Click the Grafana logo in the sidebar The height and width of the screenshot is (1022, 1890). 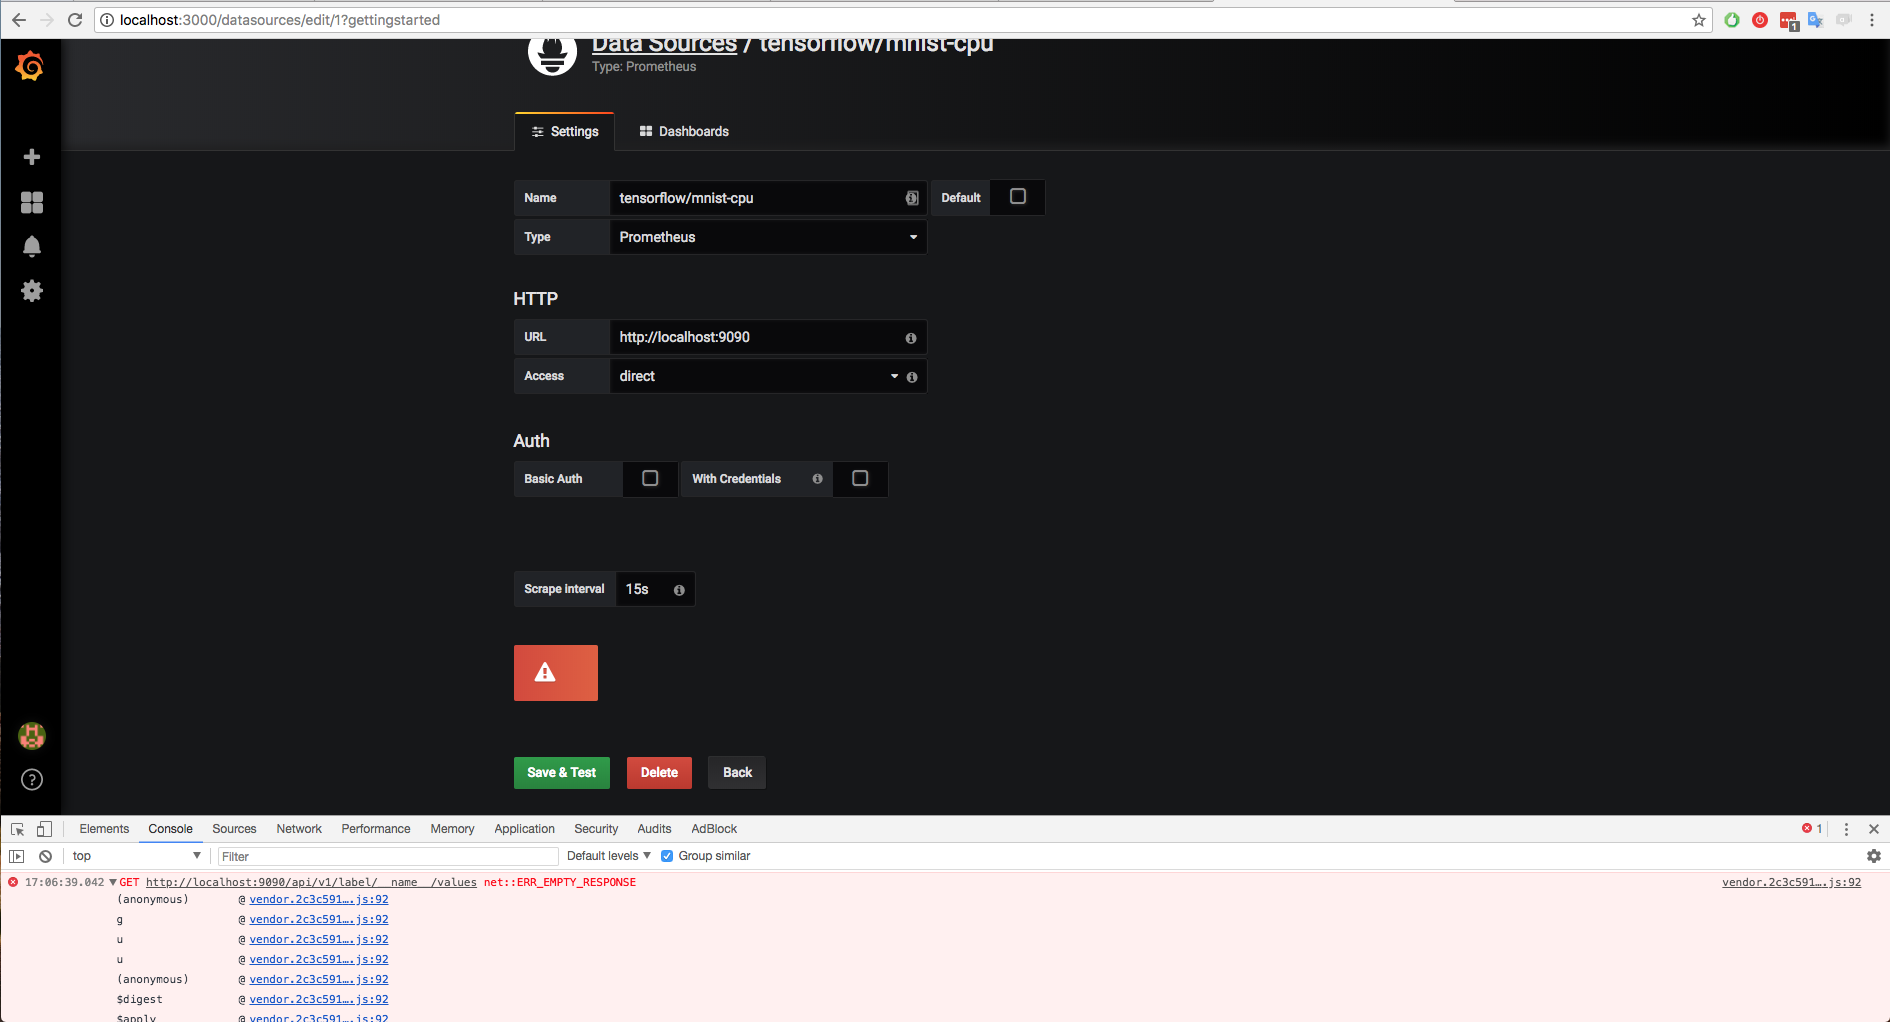tap(30, 66)
